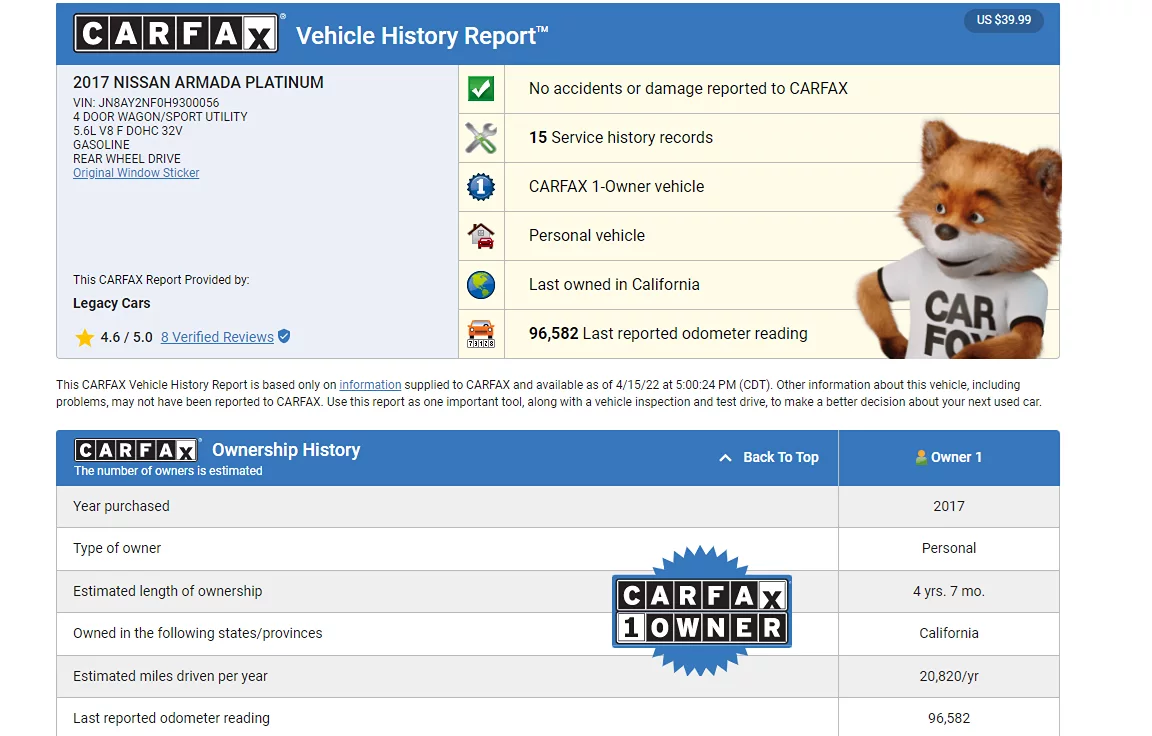Screen dimensions: 1152x736
Task: Follow the 'information' link in disclaimer
Action: click(x=370, y=385)
